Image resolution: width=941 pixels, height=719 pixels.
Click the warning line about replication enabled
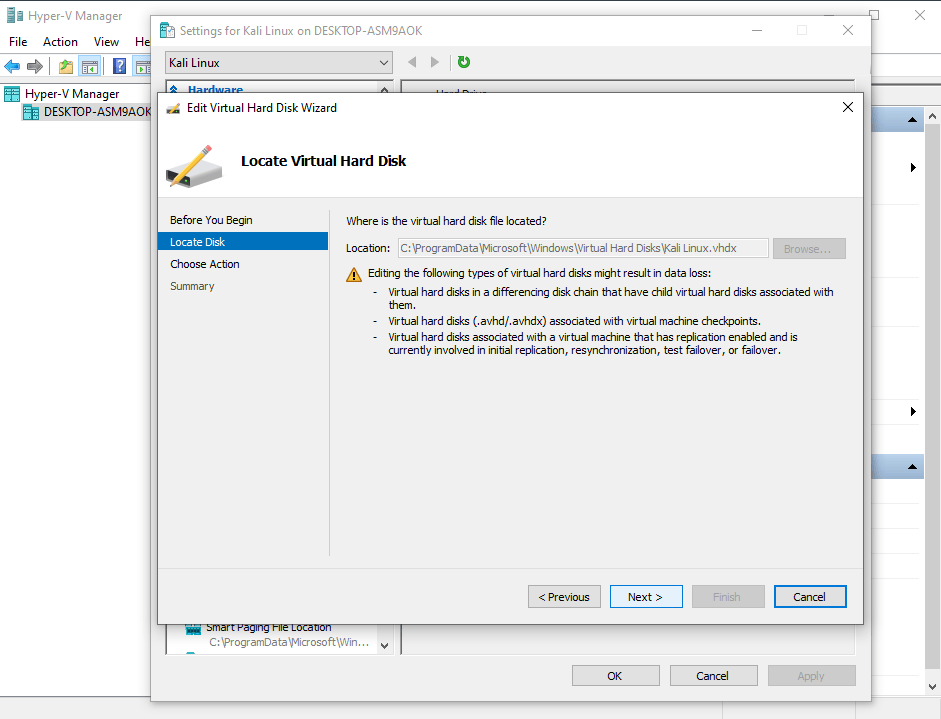[x=593, y=343]
